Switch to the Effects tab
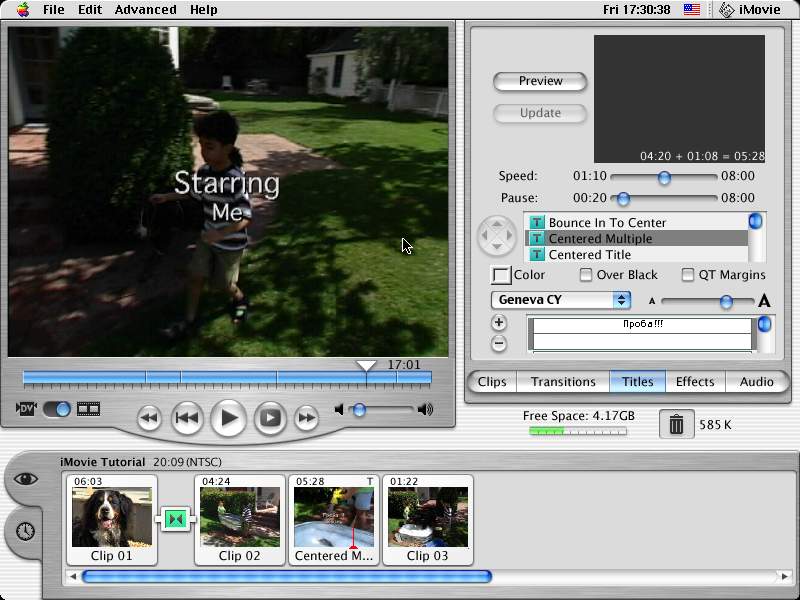The image size is (800, 600). (695, 382)
